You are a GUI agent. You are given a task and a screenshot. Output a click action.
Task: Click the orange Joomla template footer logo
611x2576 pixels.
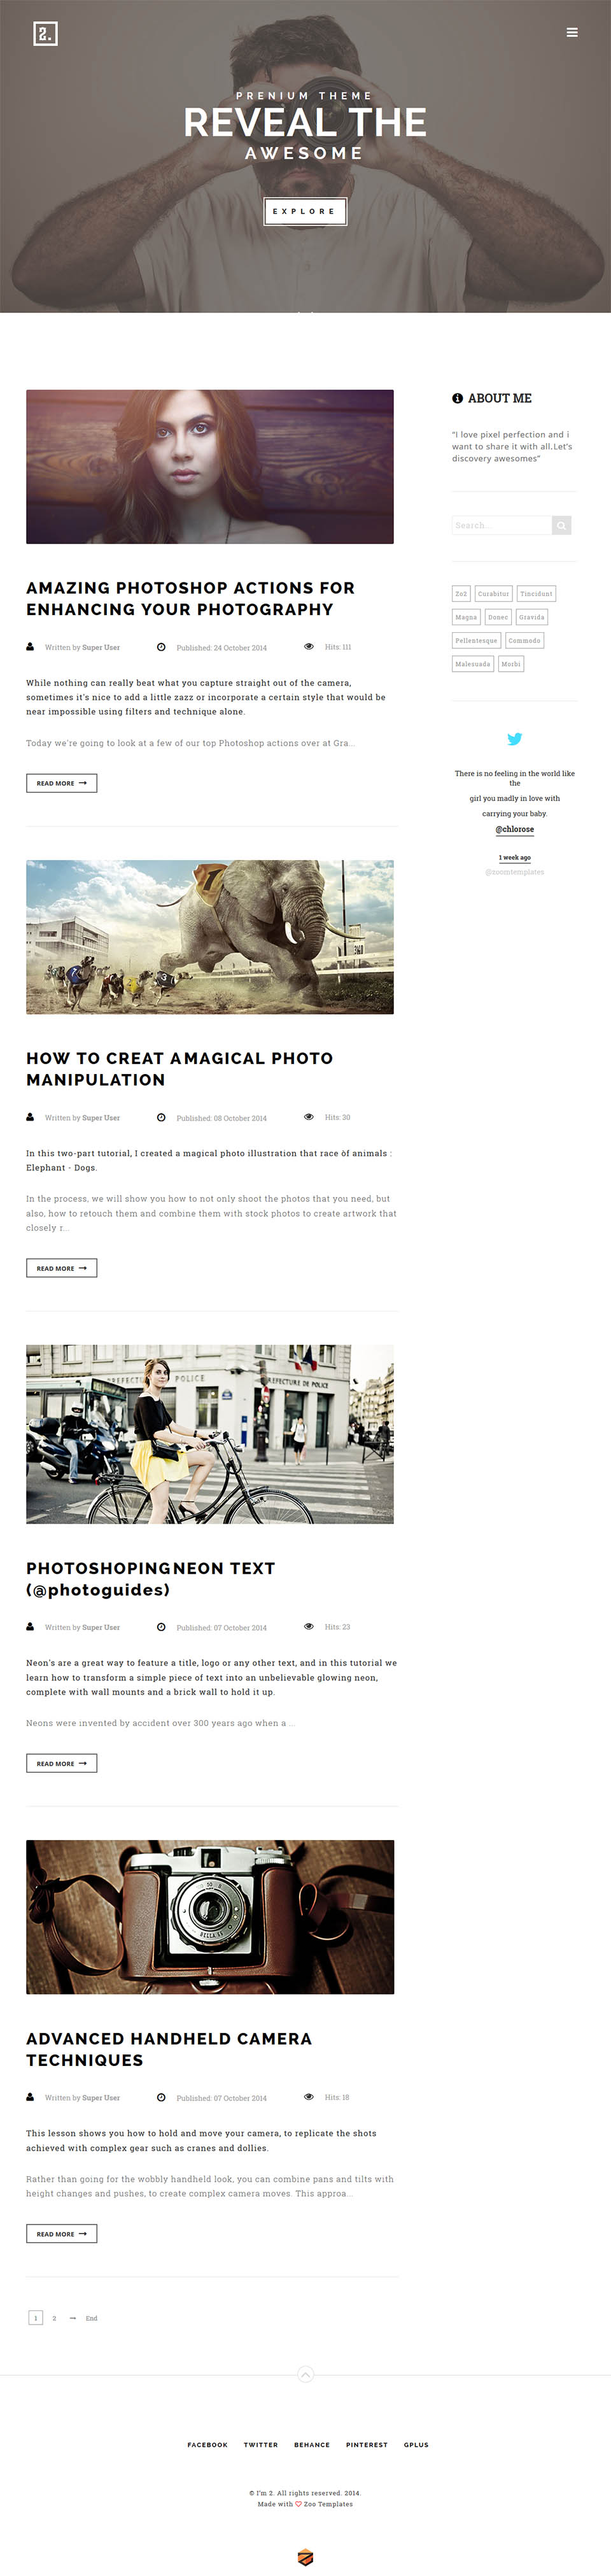pos(306,2558)
